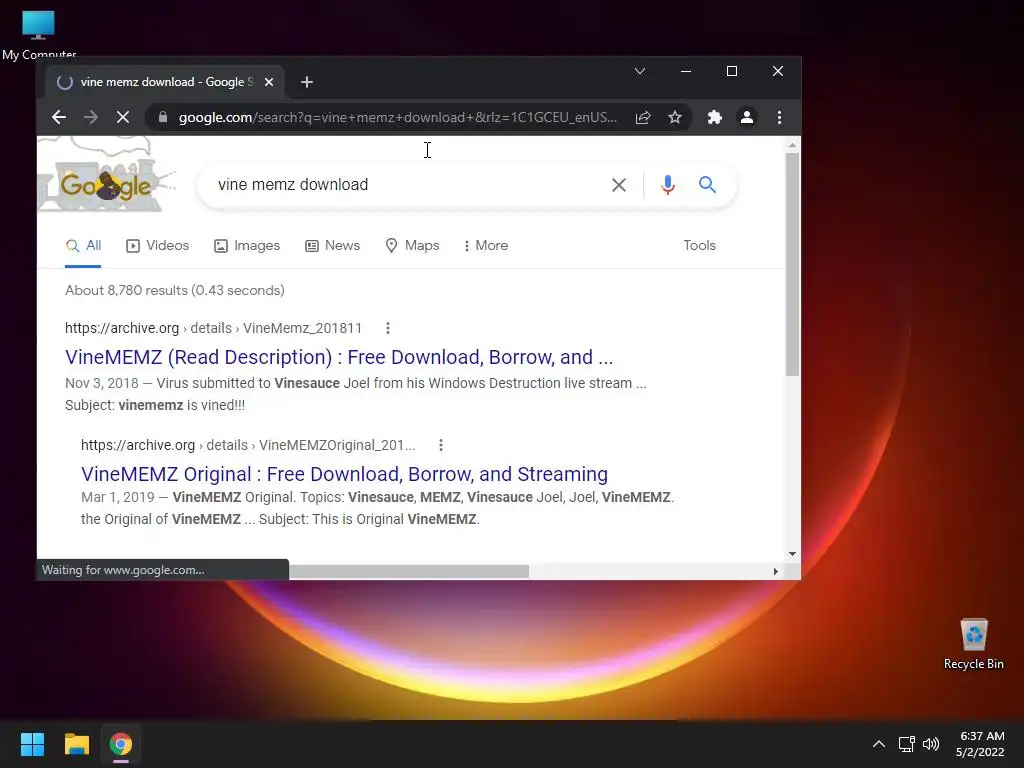Viewport: 1024px width, 768px height.
Task: Open Chrome three-dot menu
Action: (779, 118)
